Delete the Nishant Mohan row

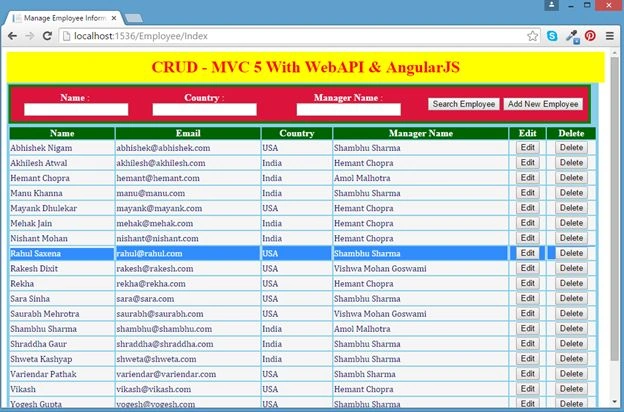coord(571,238)
